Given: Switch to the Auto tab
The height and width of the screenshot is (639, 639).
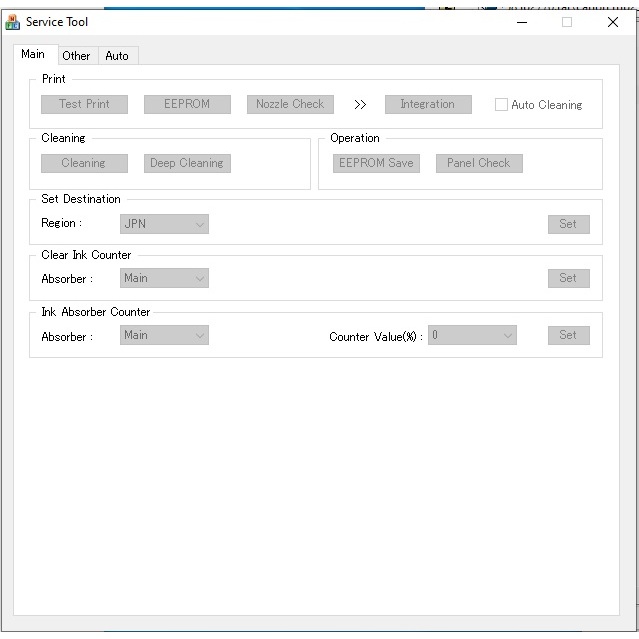Looking at the screenshot, I should 117,56.
